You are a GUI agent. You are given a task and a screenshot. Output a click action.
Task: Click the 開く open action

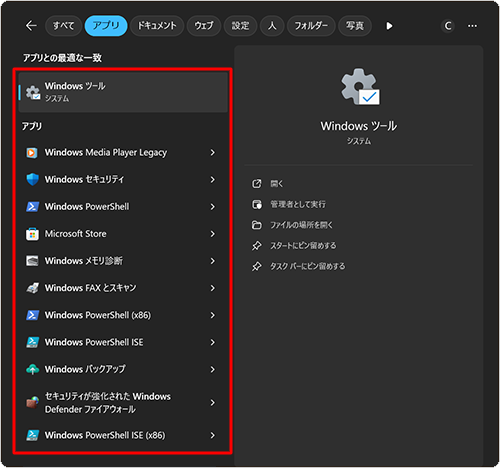[276, 184]
